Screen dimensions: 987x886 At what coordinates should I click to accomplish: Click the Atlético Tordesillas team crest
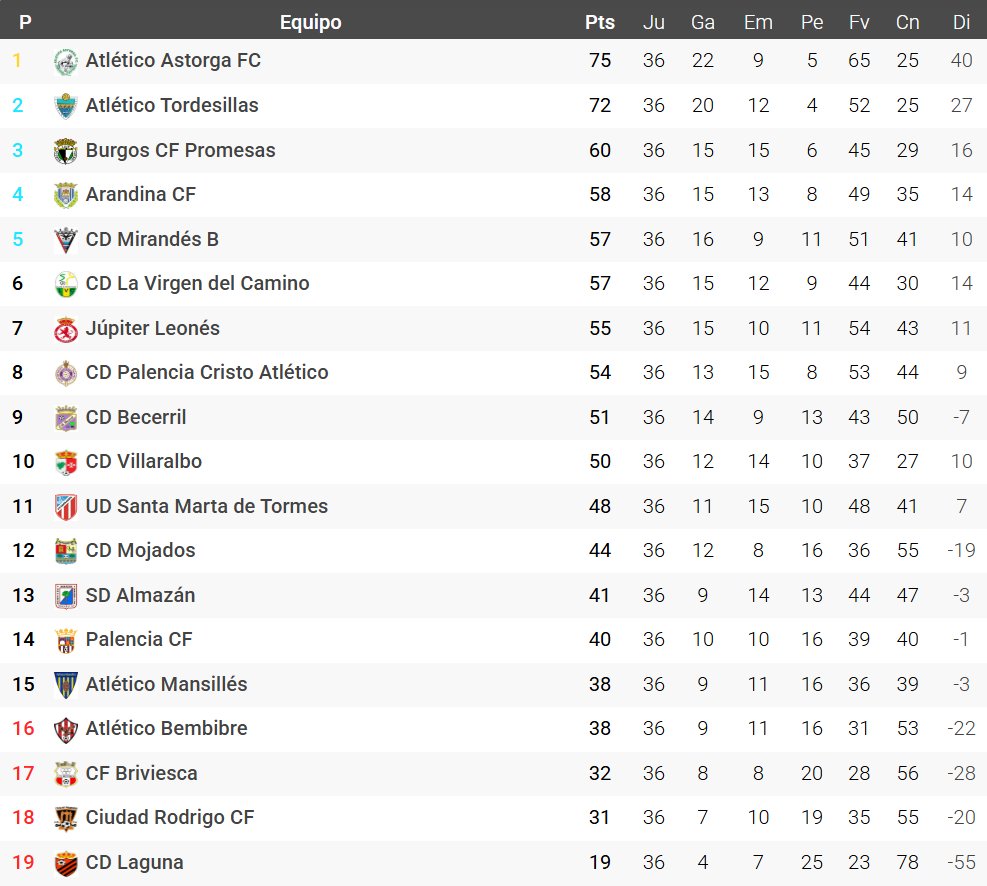point(65,106)
